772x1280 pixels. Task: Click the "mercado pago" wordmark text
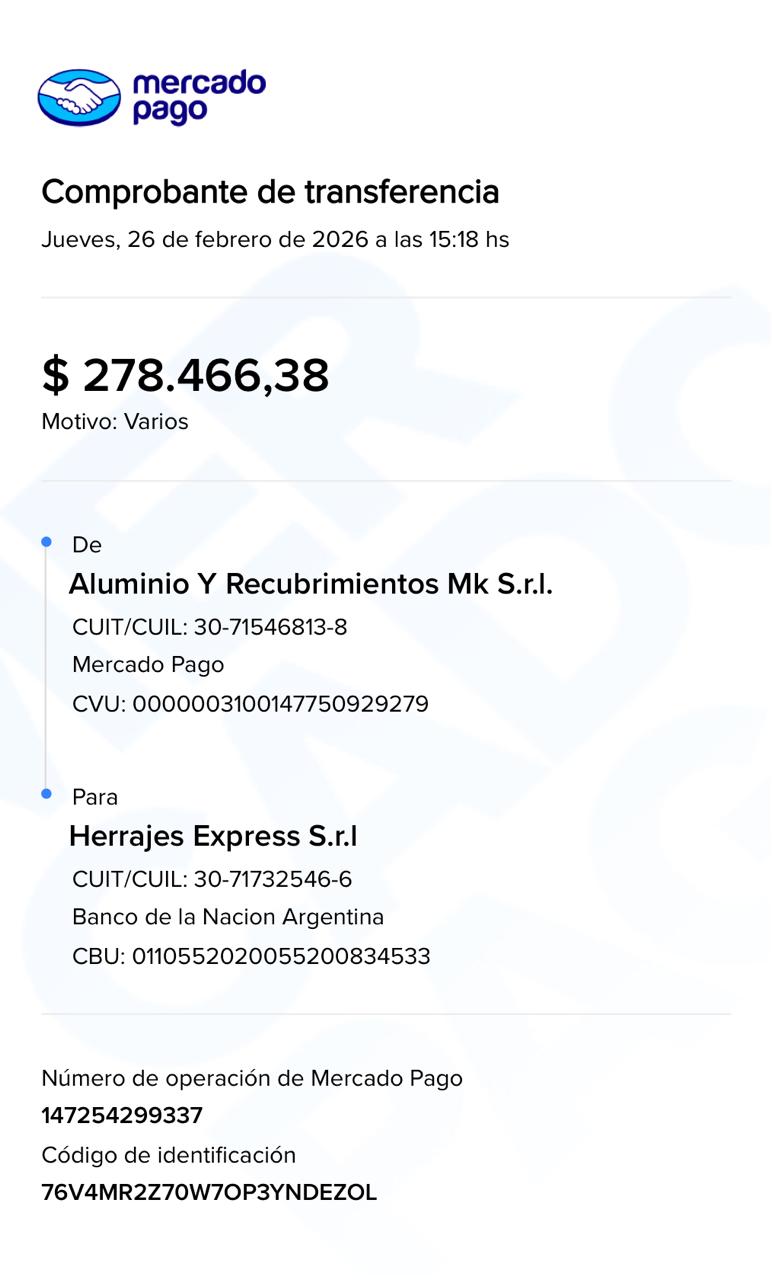[198, 97]
